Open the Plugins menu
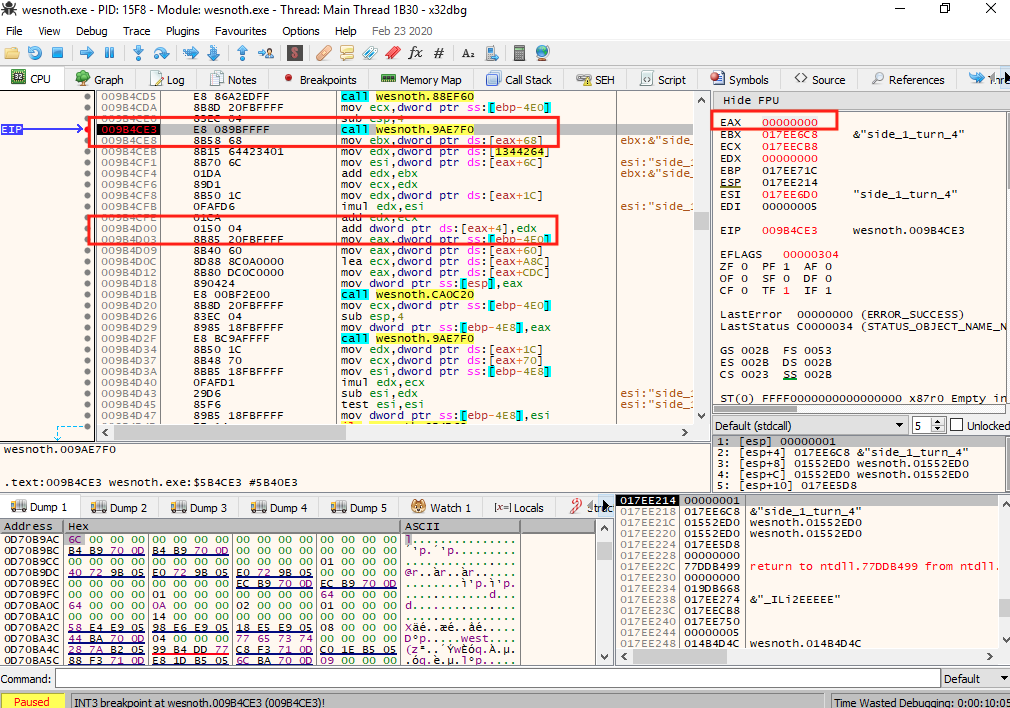1010x708 pixels. click(x=182, y=31)
